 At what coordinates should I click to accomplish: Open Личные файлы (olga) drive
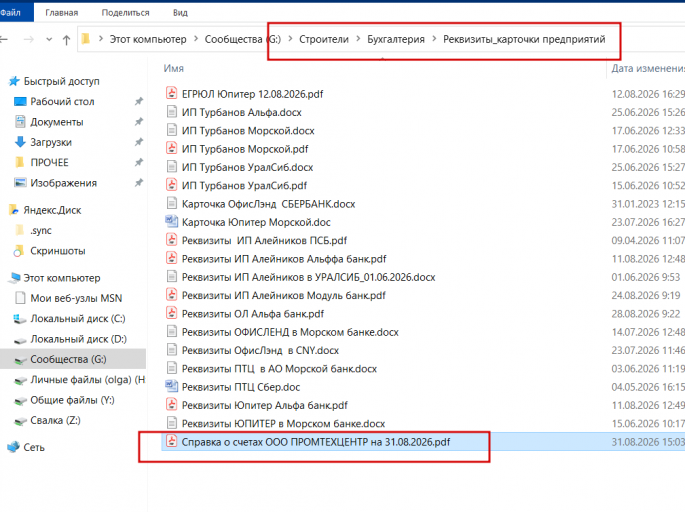87,380
